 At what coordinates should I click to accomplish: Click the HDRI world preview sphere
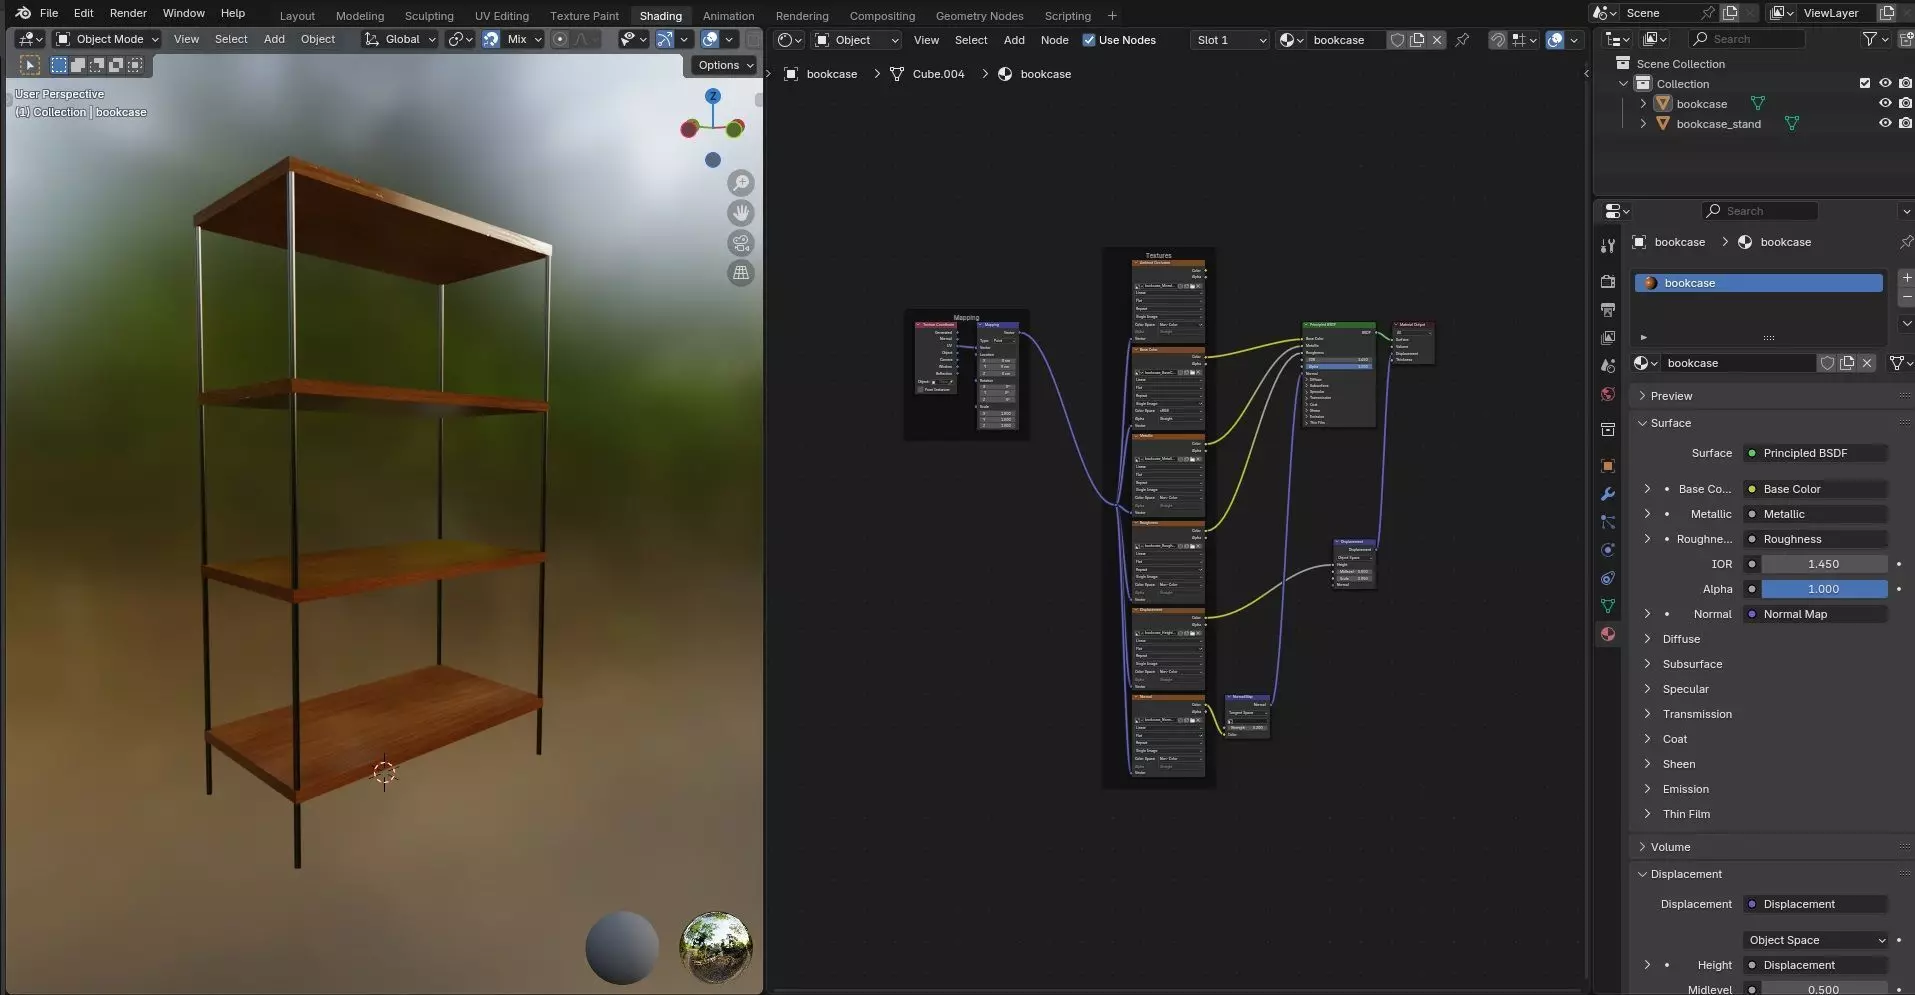(715, 947)
